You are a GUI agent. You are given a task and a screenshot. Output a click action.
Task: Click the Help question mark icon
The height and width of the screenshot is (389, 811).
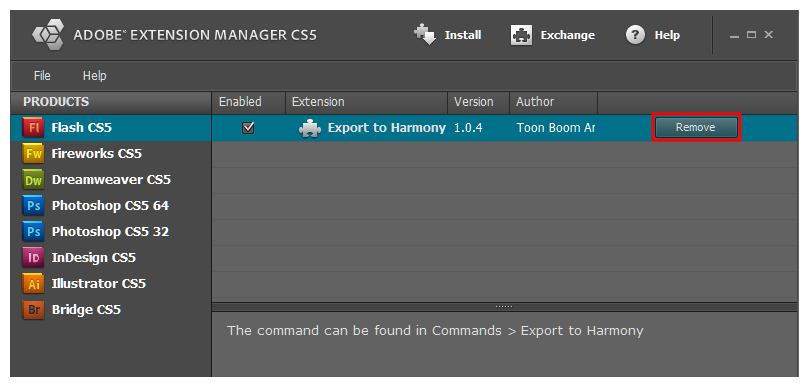[x=635, y=35]
